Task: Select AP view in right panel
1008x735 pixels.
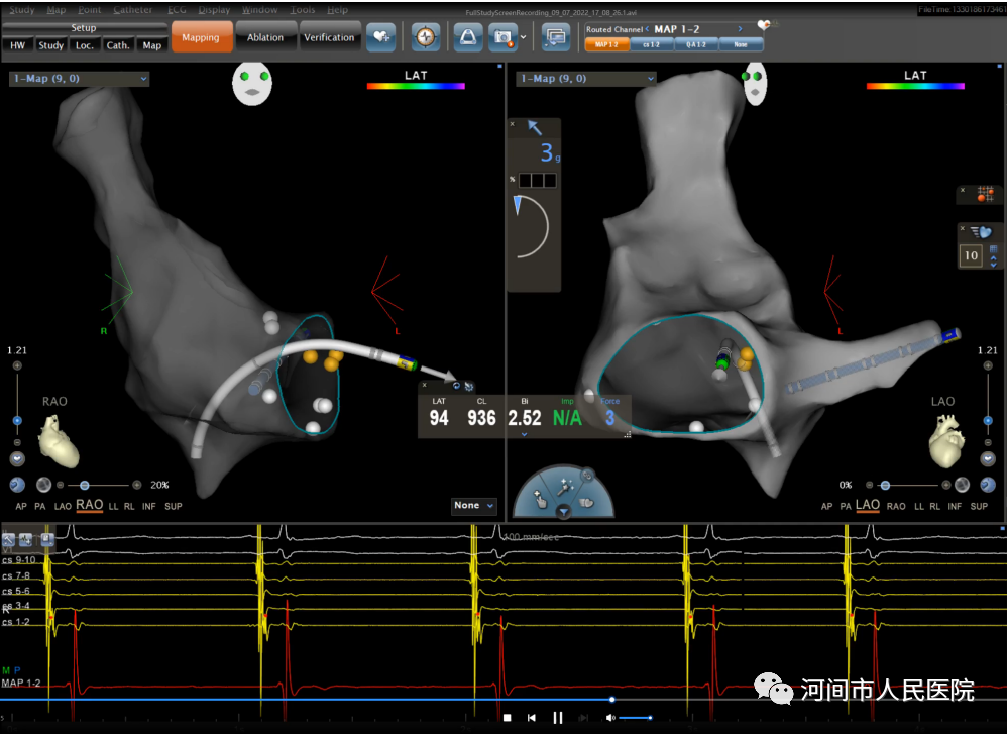Action: coord(826,507)
